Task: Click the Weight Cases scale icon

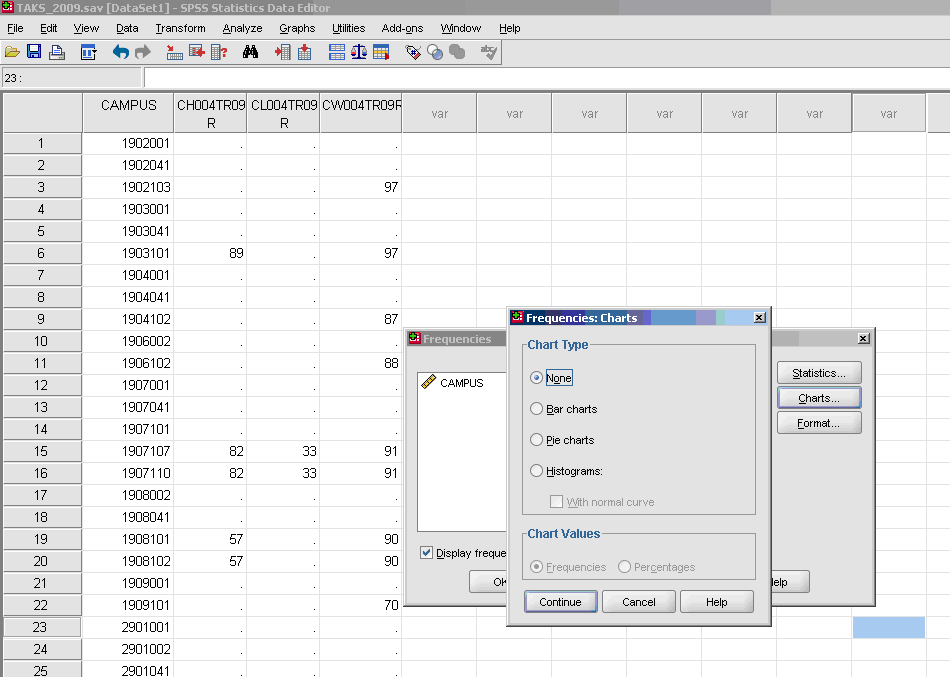Action: [358, 52]
